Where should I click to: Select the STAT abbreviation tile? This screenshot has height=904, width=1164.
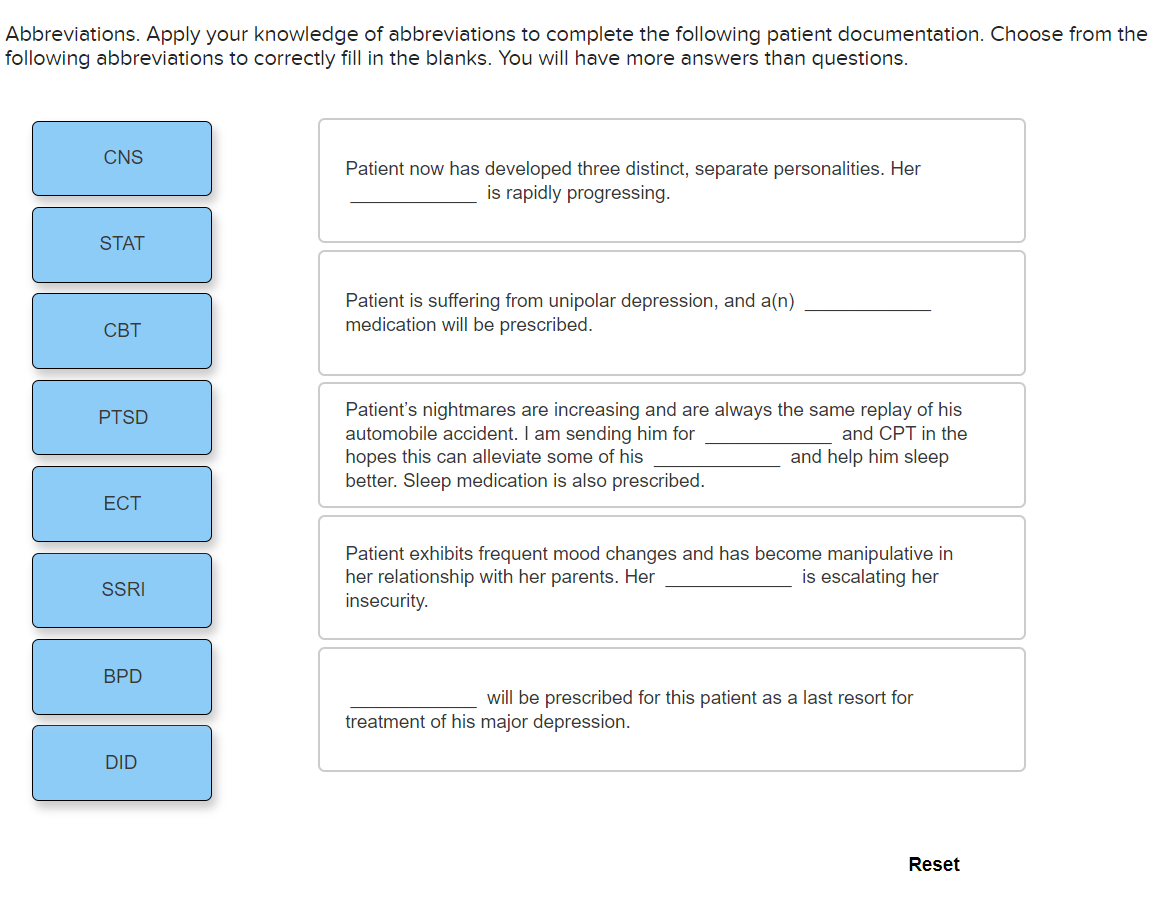click(121, 244)
